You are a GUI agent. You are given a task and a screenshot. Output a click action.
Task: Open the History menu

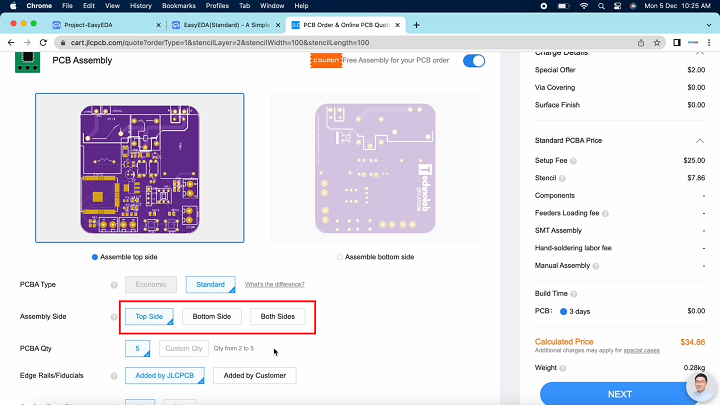click(x=141, y=6)
